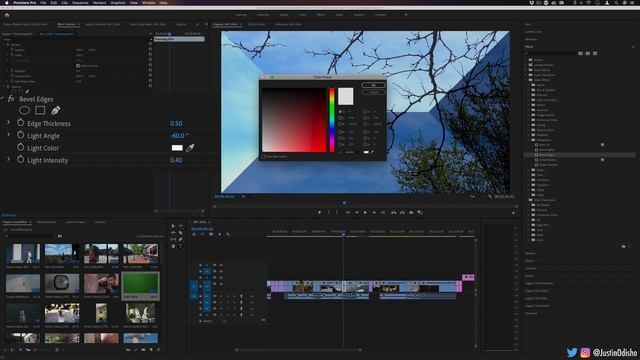Click the rainbow hue slider in Color Picker

[332, 120]
